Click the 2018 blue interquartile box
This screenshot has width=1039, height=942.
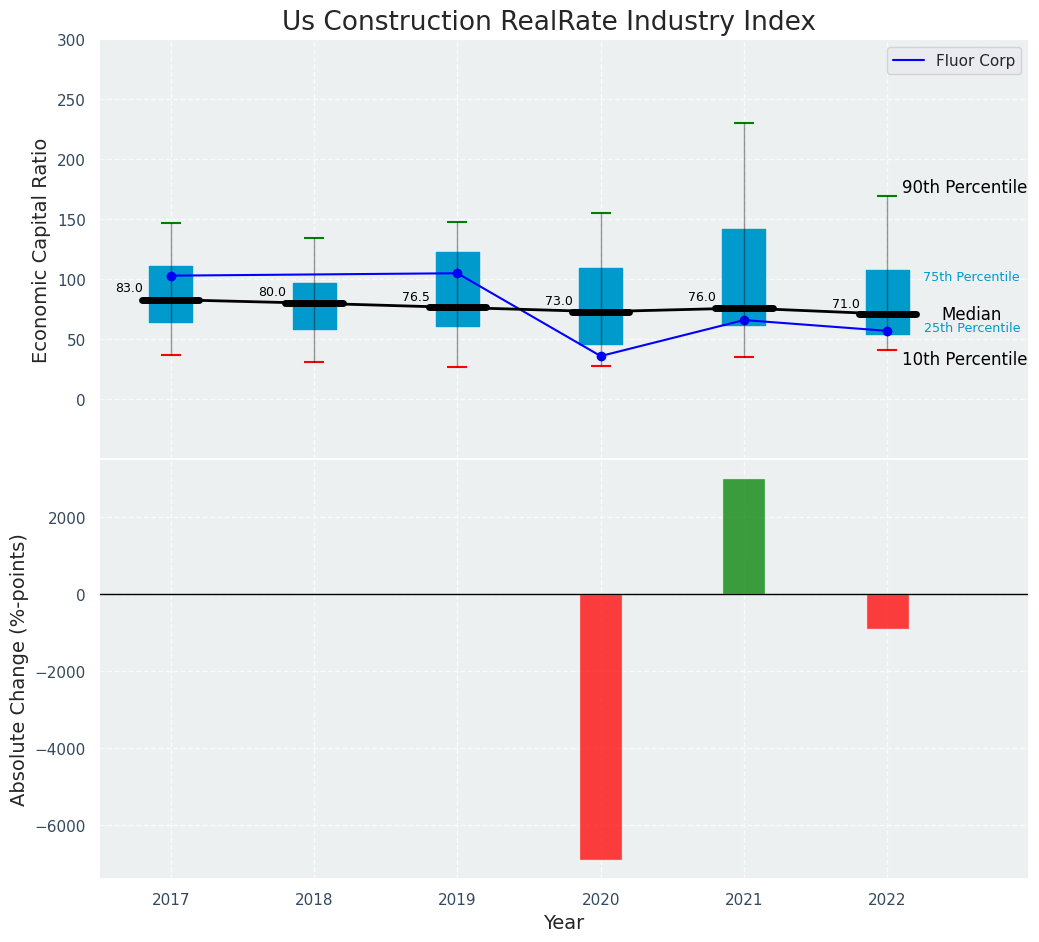tap(315, 306)
